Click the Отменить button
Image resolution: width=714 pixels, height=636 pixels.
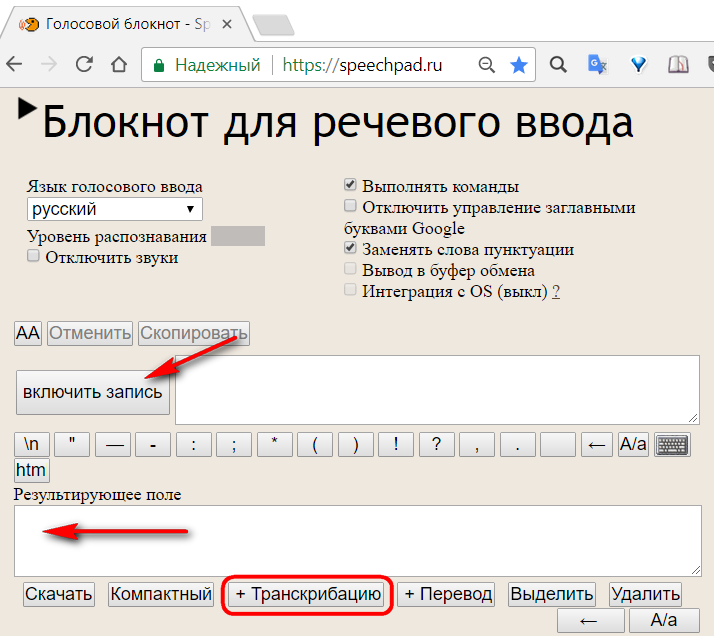point(90,333)
